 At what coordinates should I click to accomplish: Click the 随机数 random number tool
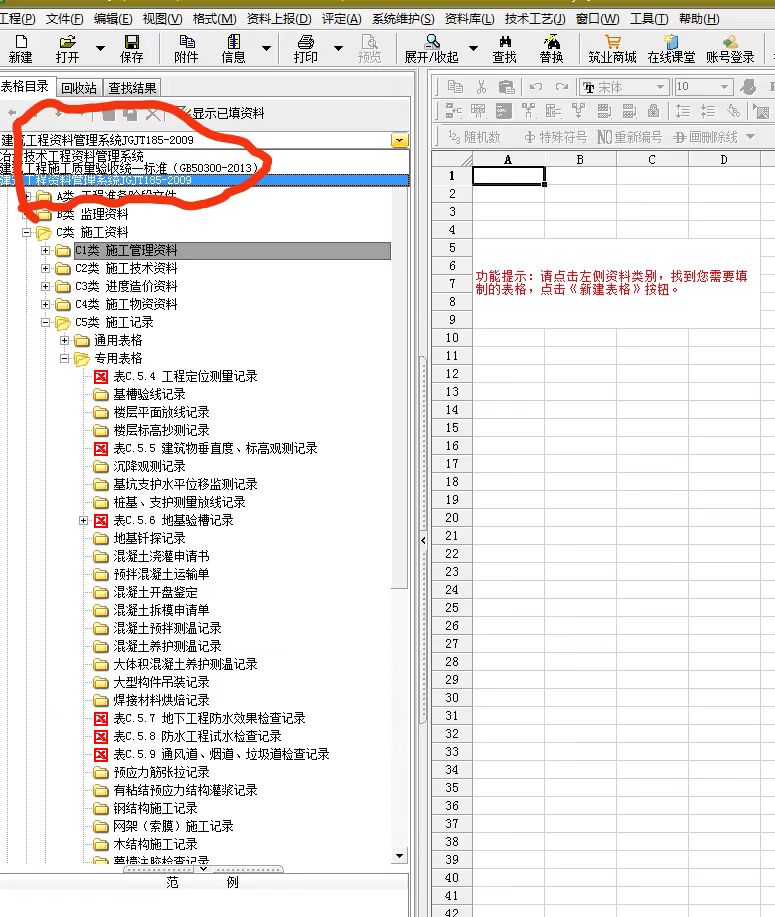(x=474, y=137)
